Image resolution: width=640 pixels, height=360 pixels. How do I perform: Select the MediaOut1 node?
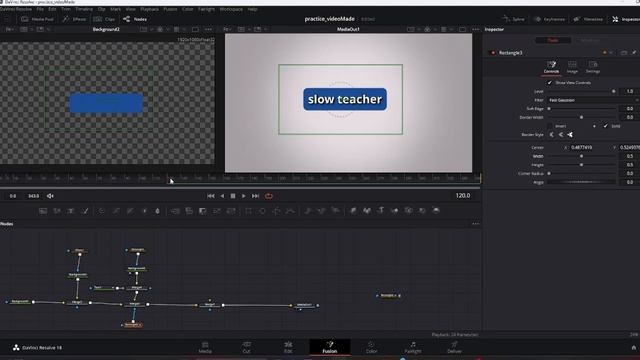[x=304, y=305]
